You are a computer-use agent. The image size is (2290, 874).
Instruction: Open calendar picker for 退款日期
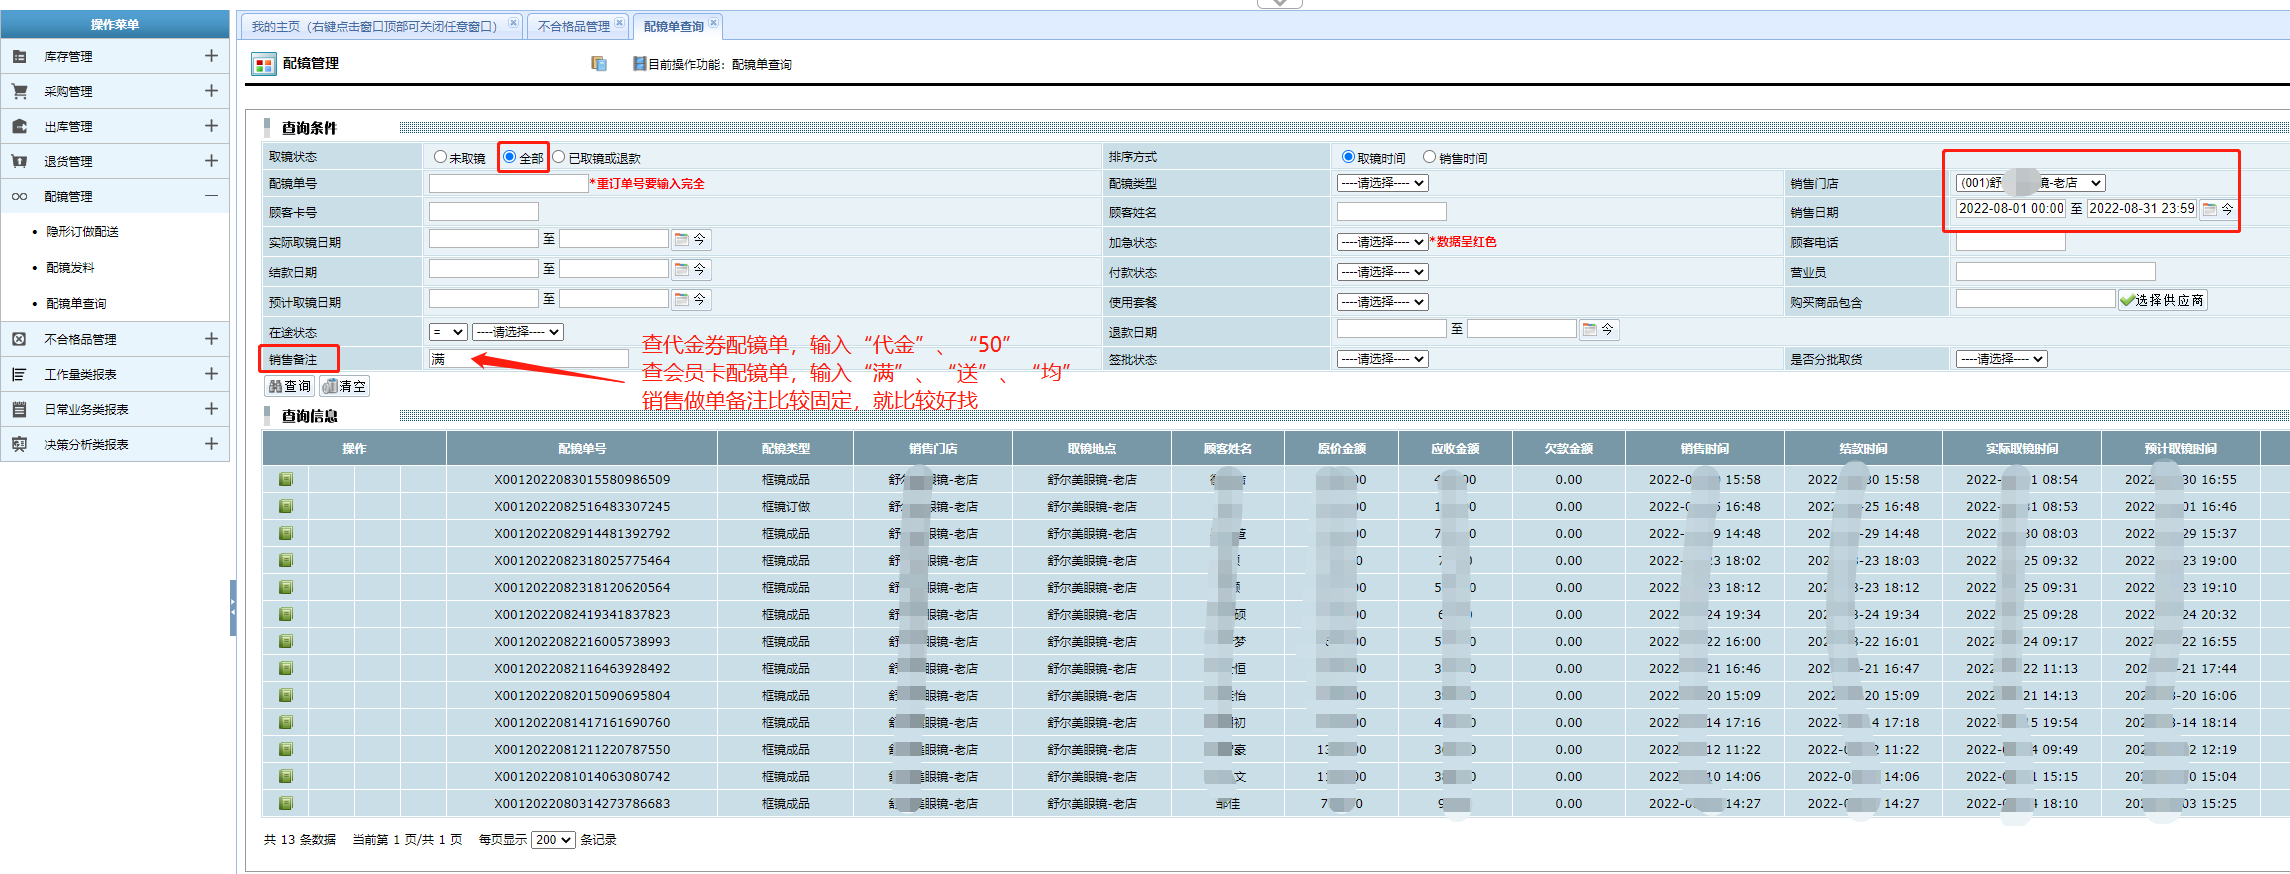pyautogui.click(x=1590, y=329)
